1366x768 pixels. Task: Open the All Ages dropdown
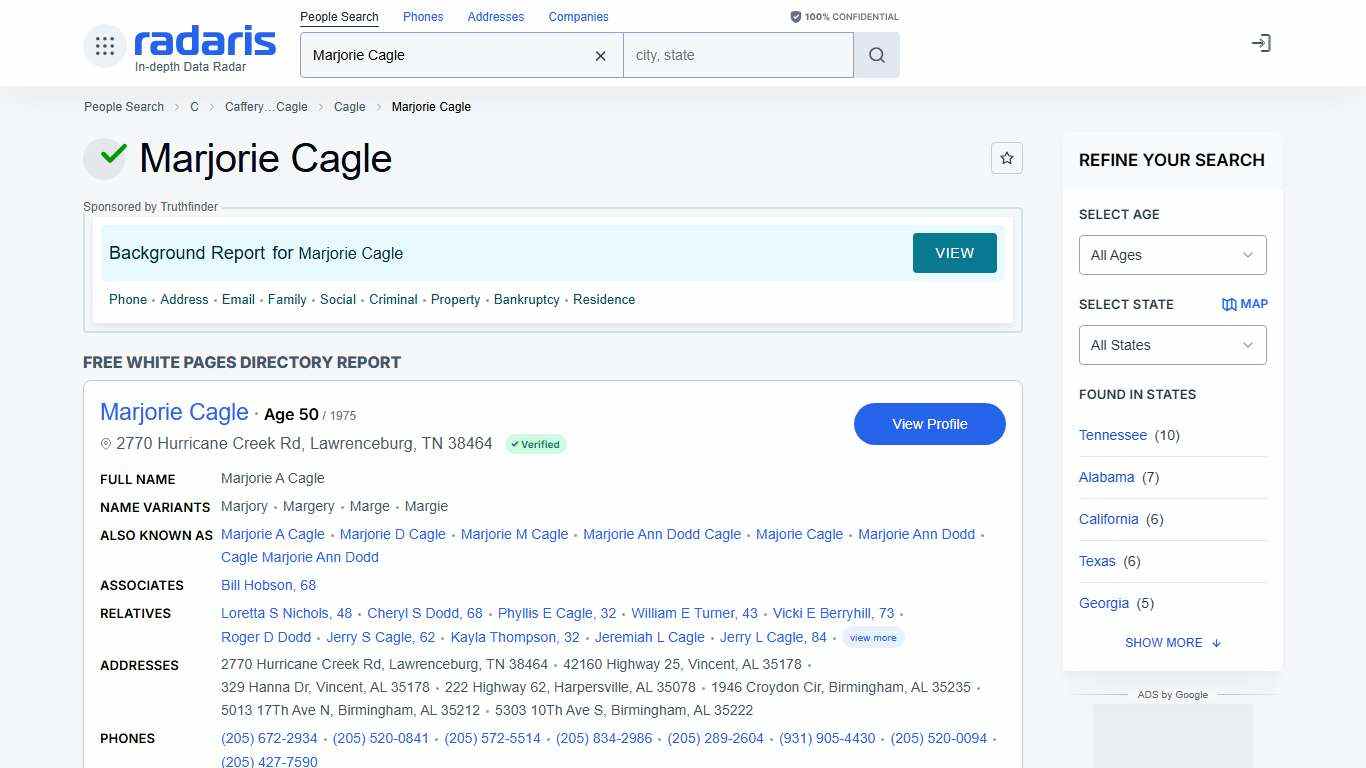(x=1172, y=255)
